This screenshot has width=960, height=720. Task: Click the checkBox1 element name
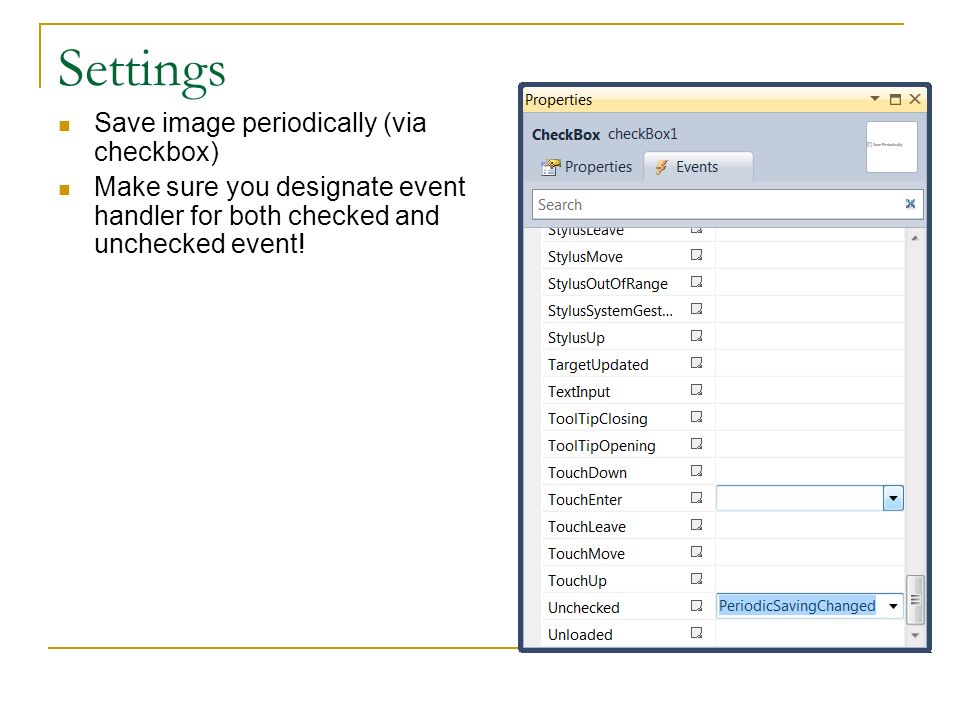point(642,133)
